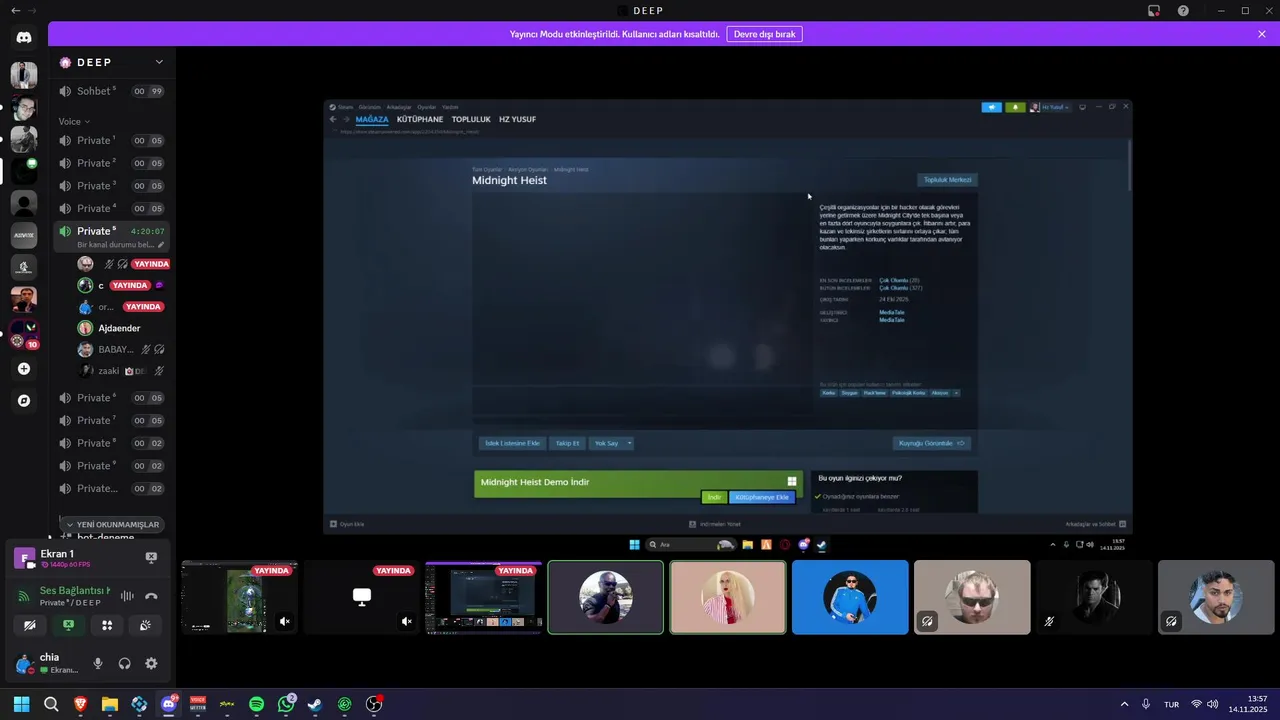Open the ASNVOX server icon
This screenshot has width=1280, height=720.
[x=24, y=236]
